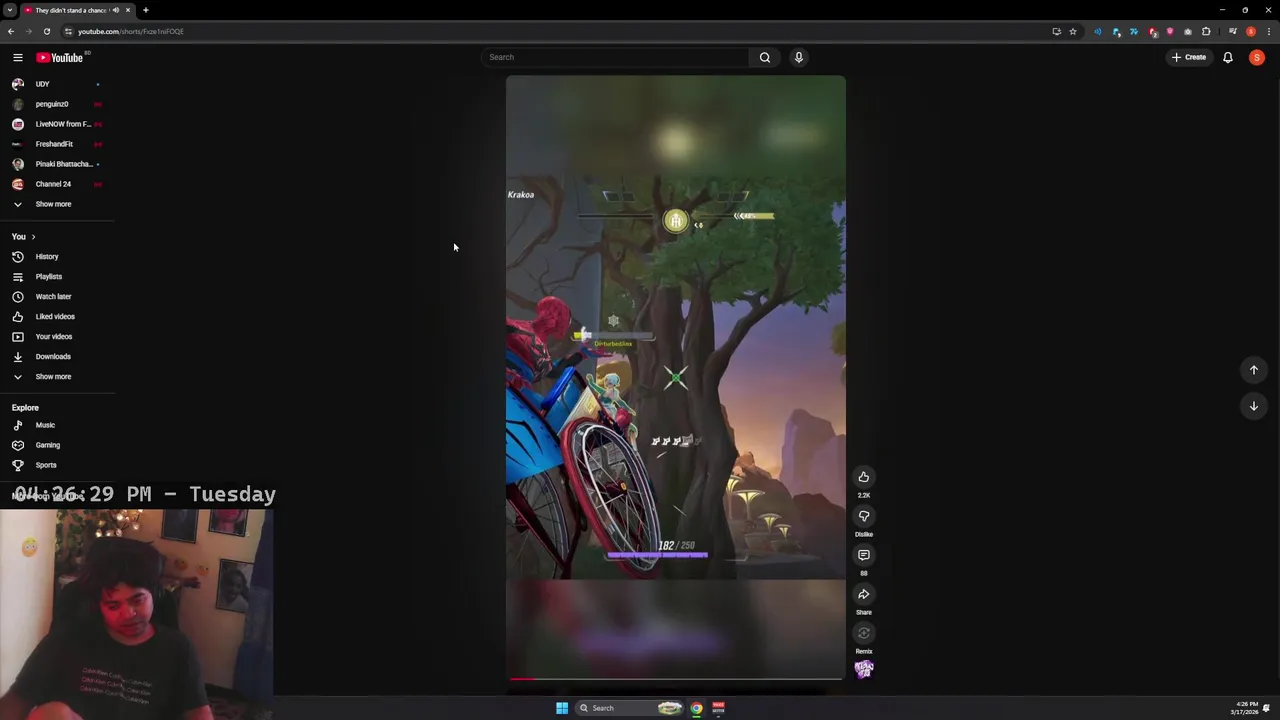Go to the YouTube home logo

60,57
